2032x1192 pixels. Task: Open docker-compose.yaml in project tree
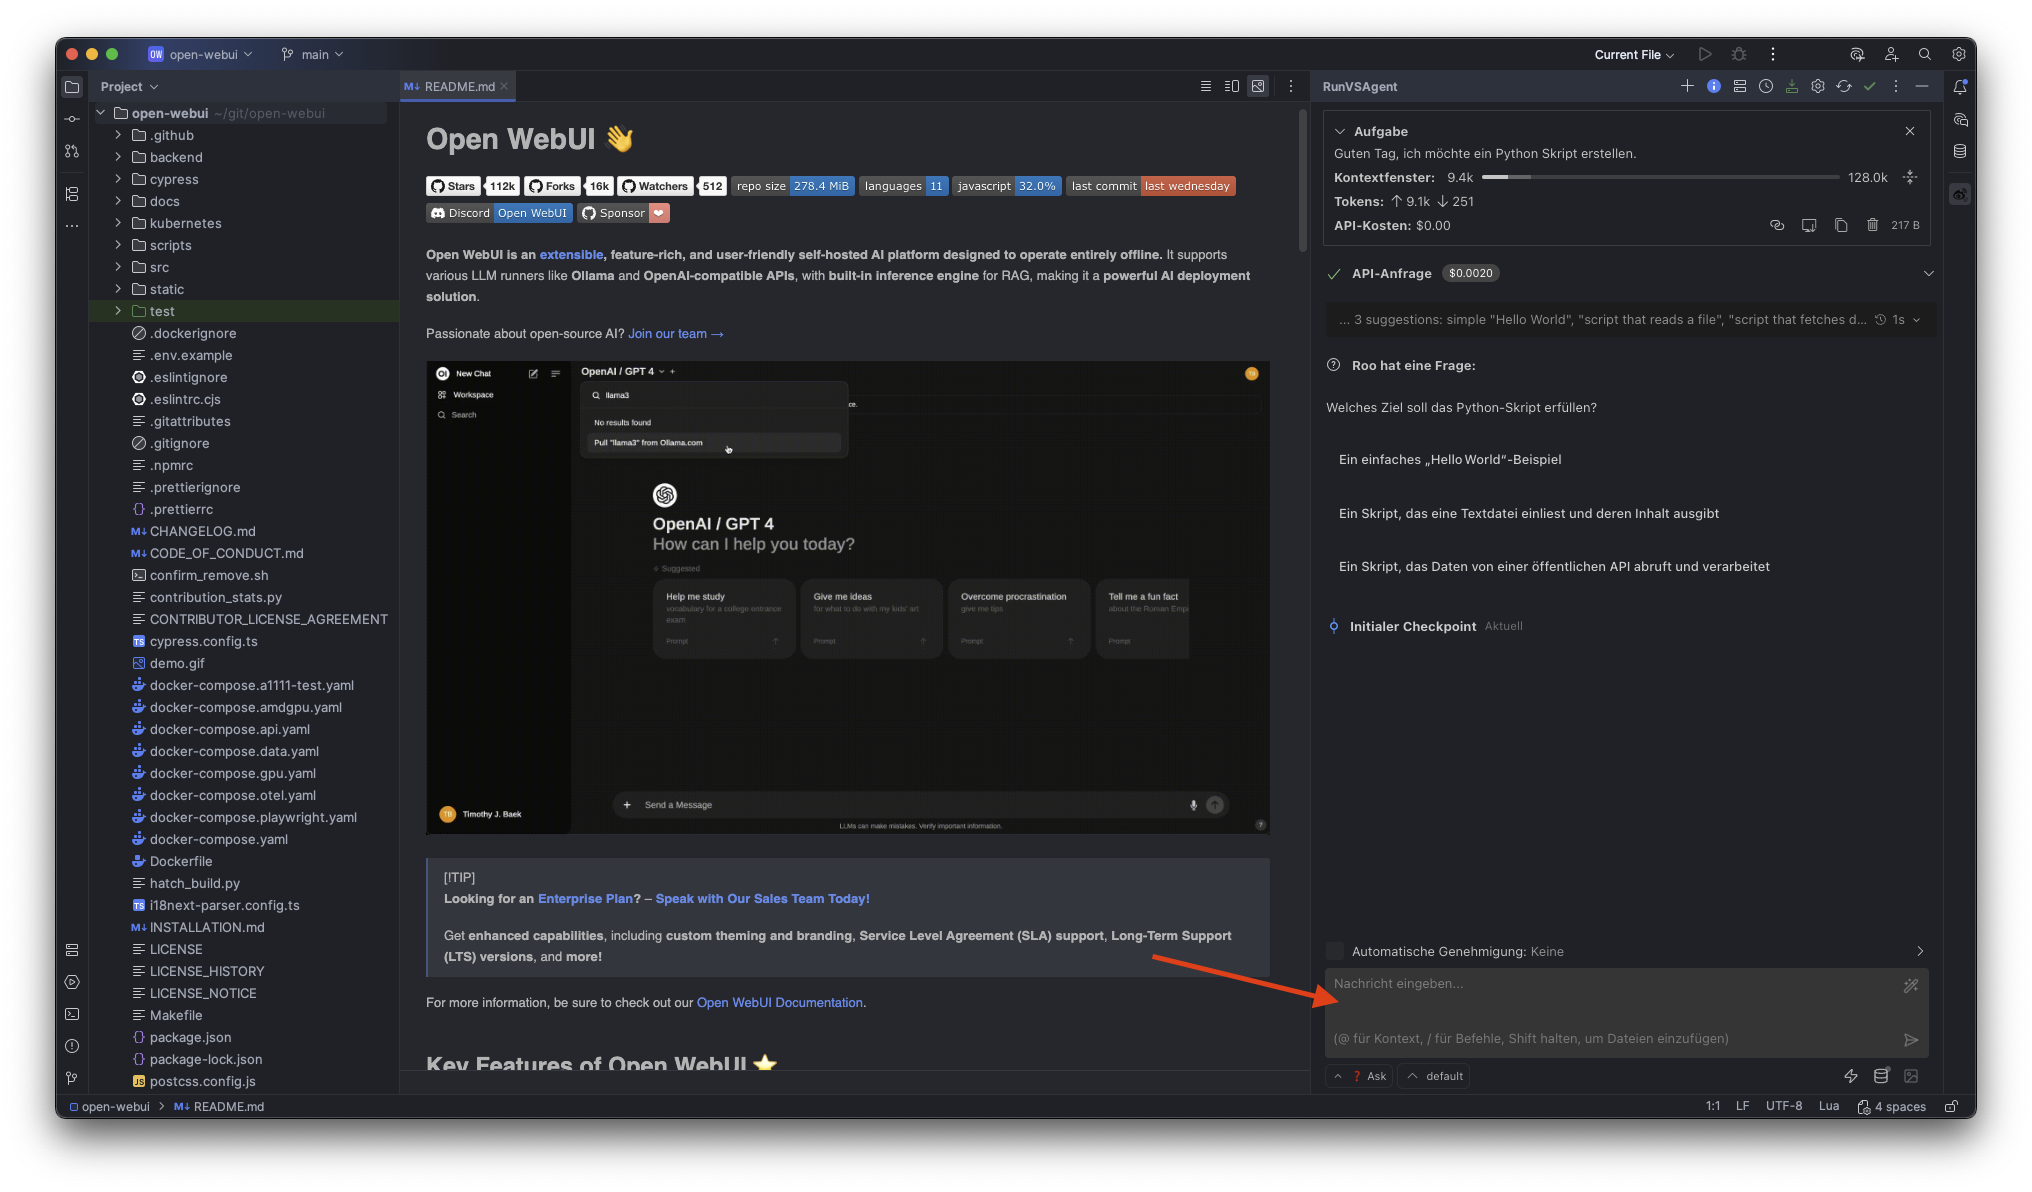click(219, 839)
